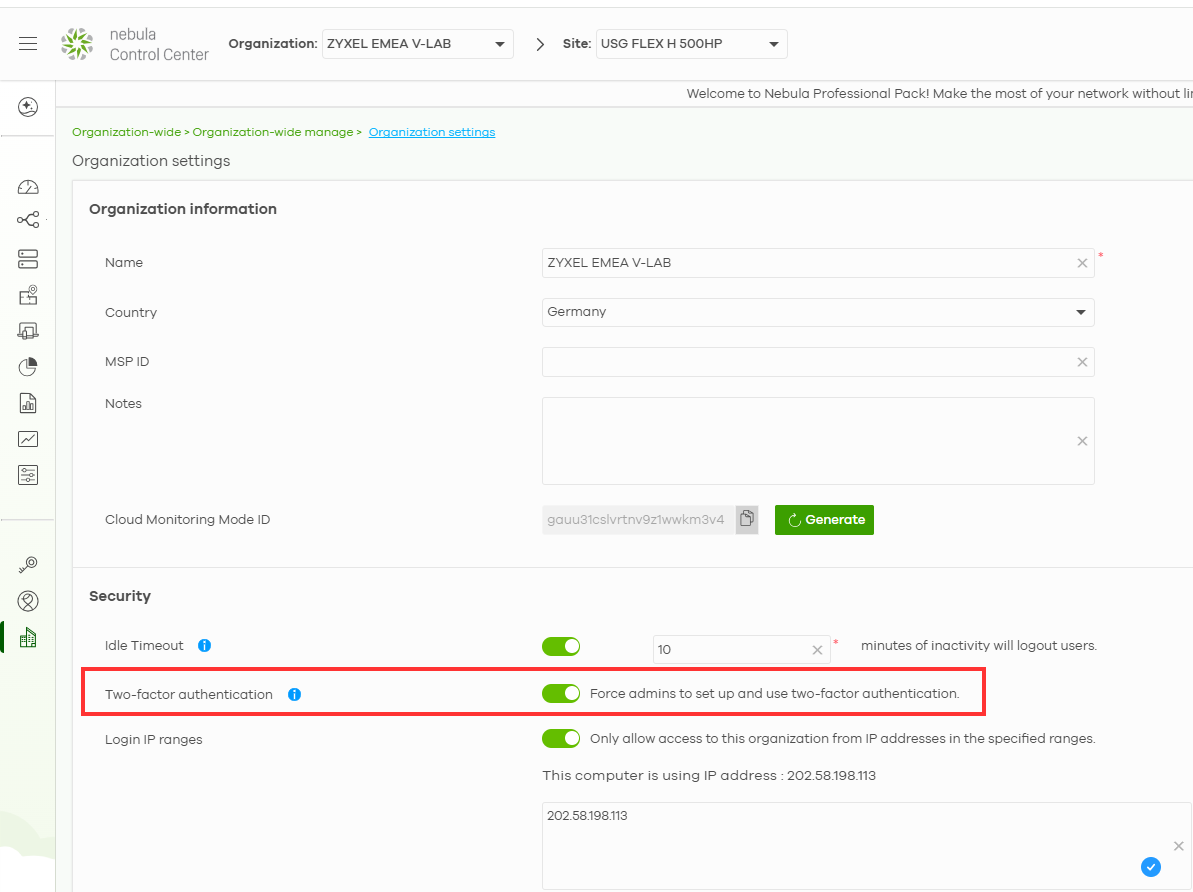The width and height of the screenshot is (1193, 892).
Task: Toggle the Login IP ranges restriction
Action: 561,739
